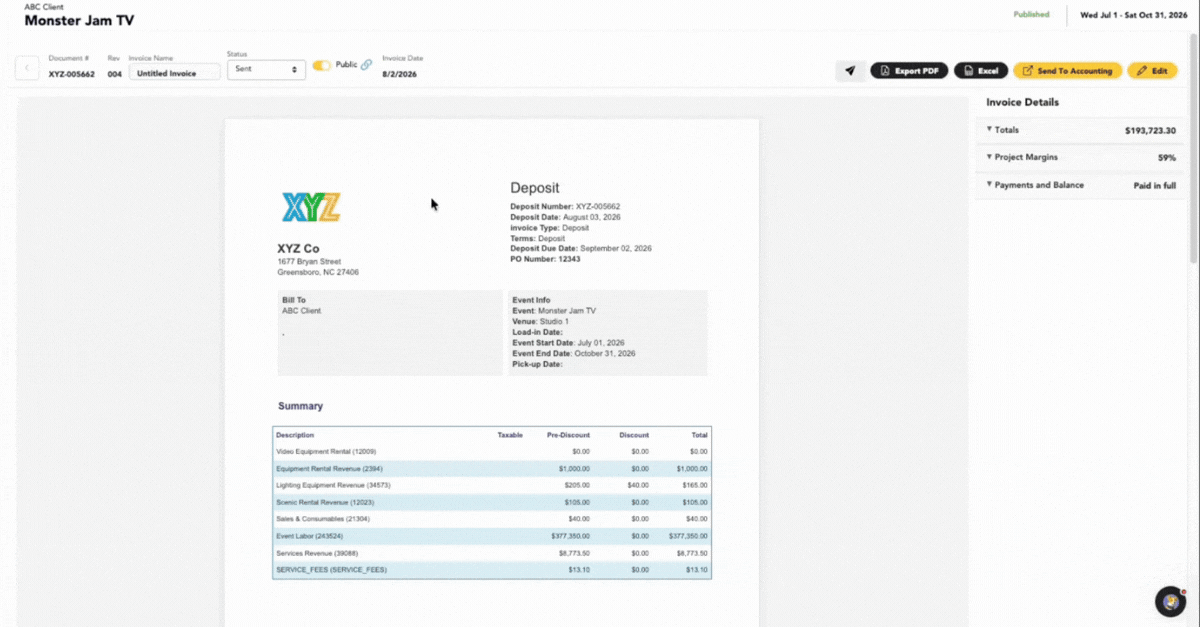Image resolution: width=1200 pixels, height=627 pixels.
Task: Click the Invoice Details heading
Action: (1022, 102)
